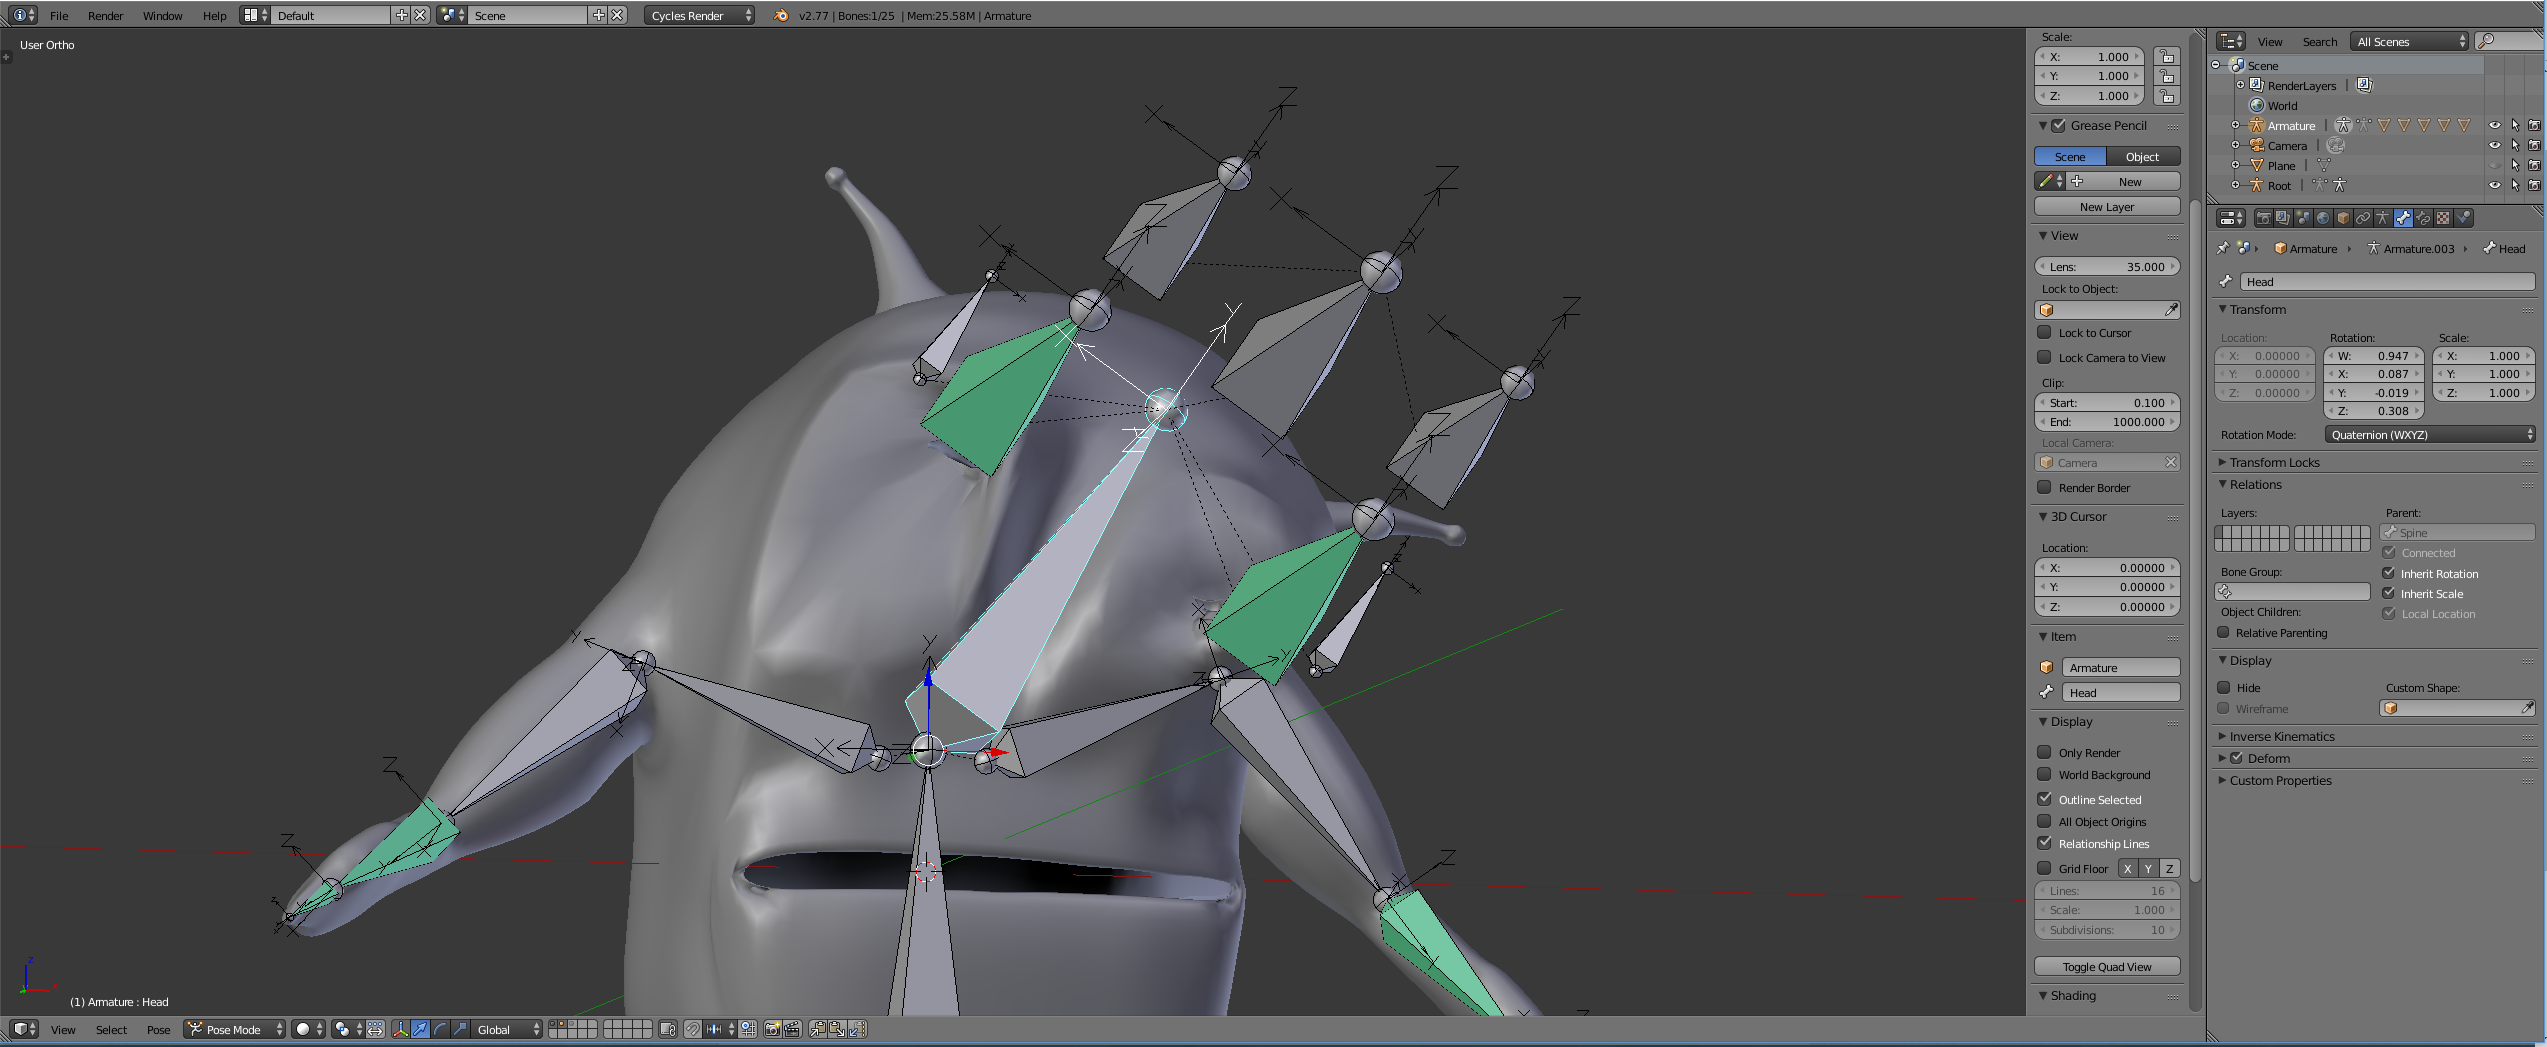This screenshot has height=1047, width=2547.
Task: Pin the properties context with the pushpin
Action: tap(2223, 248)
